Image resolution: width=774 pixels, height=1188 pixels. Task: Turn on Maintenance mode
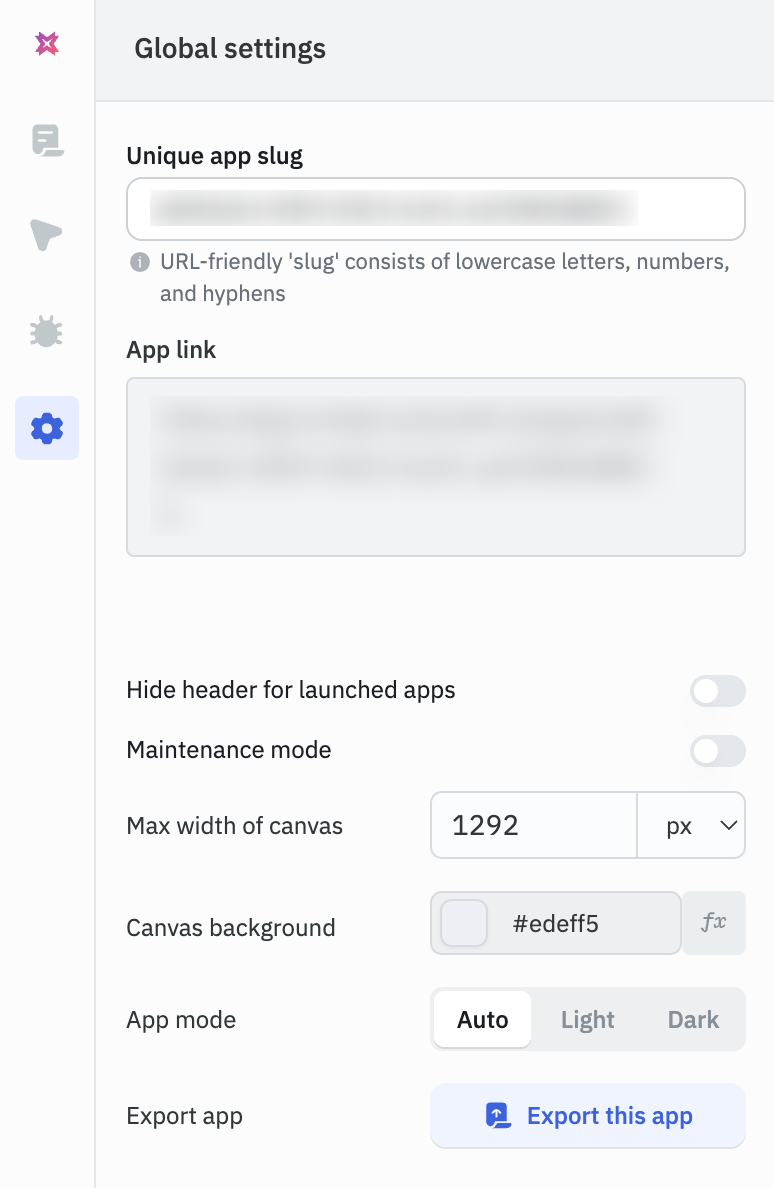pos(717,751)
